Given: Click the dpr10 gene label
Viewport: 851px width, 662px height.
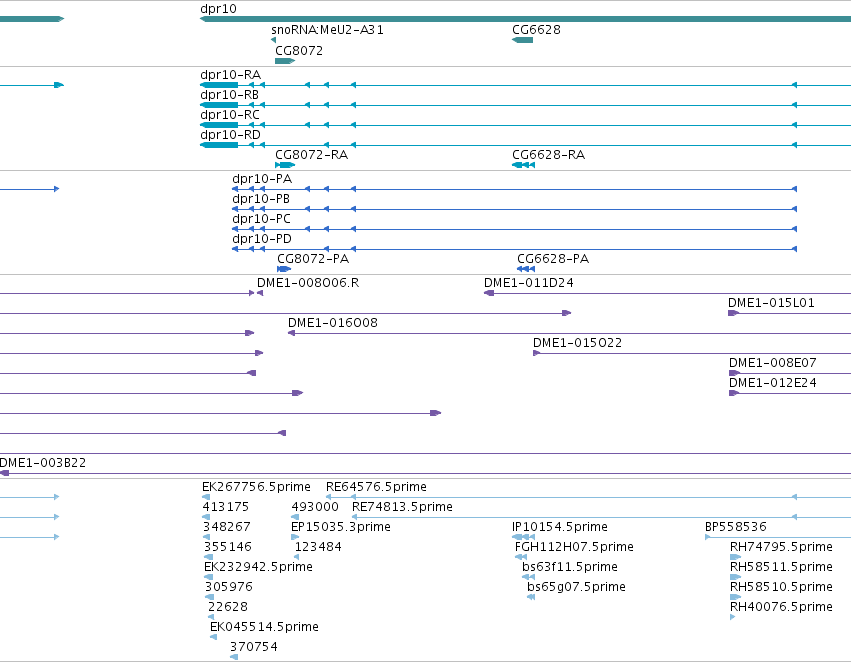Looking at the screenshot, I should point(218,9).
